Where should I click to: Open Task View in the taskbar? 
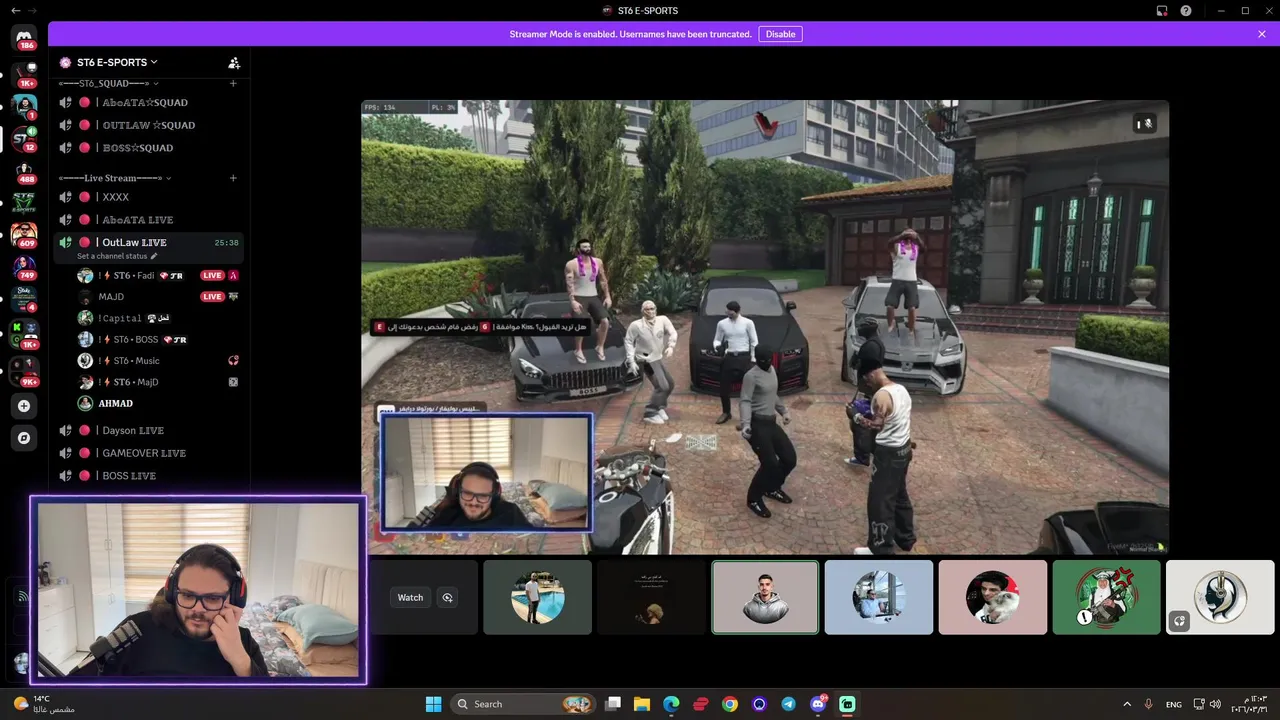point(613,704)
